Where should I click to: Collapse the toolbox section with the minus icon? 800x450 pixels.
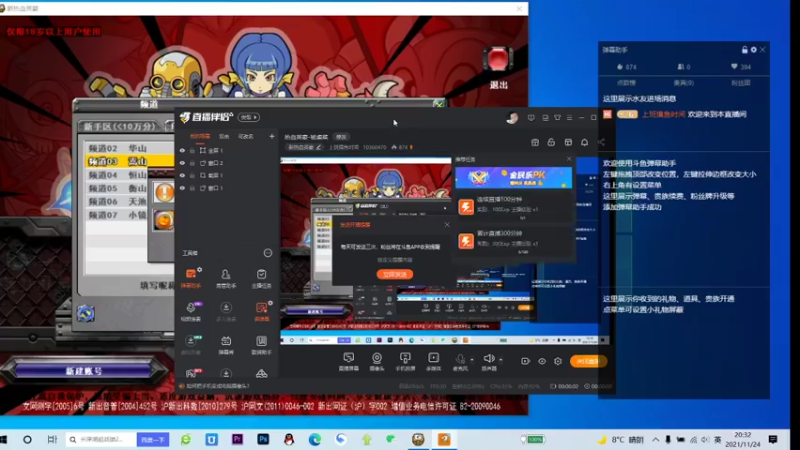pyautogui.click(x=268, y=253)
